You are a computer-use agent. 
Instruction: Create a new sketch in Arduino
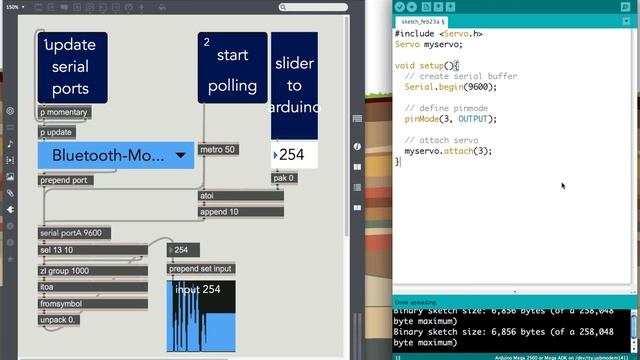(x=426, y=7)
